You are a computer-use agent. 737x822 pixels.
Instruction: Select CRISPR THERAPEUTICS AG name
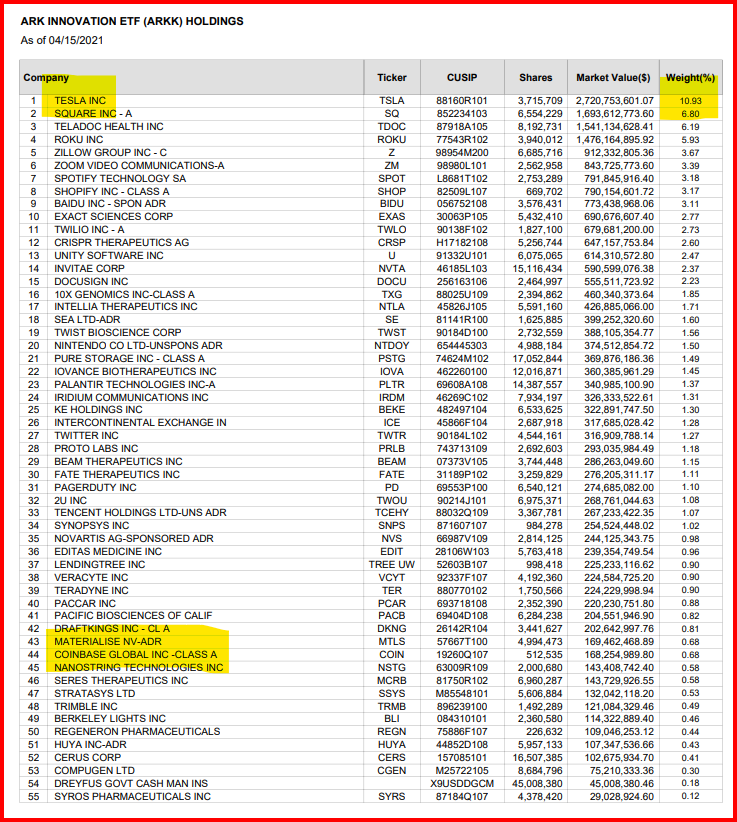click(122, 243)
